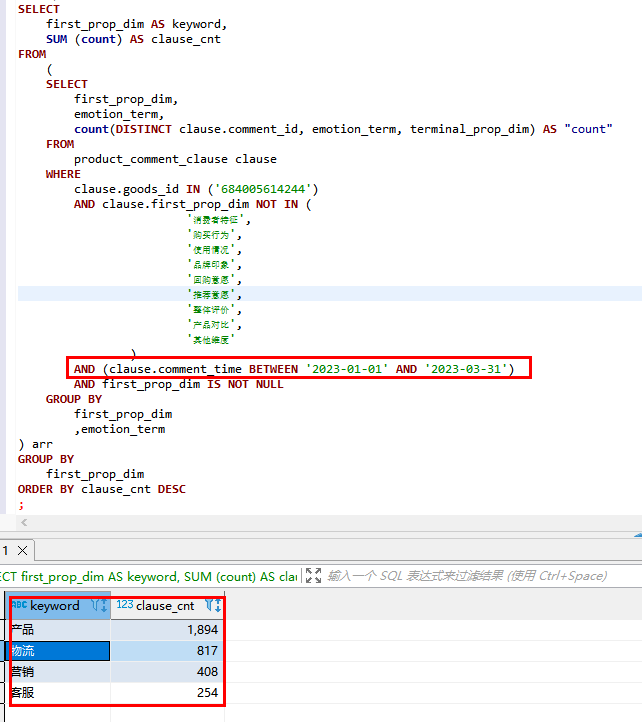Image resolution: width=642 pixels, height=722 pixels.
Task: Select the 1,894 clause_cnt cell
Action: (x=167, y=629)
